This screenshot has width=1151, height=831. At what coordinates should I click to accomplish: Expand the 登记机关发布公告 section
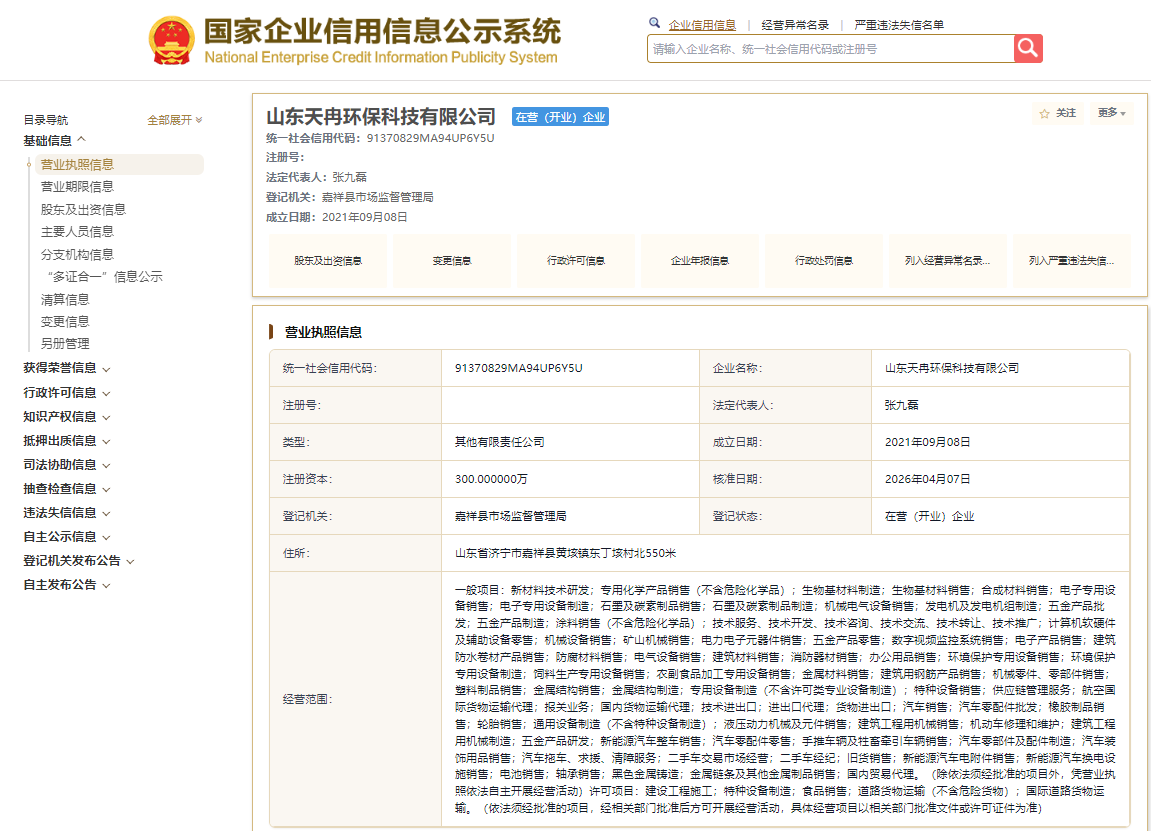coord(79,561)
